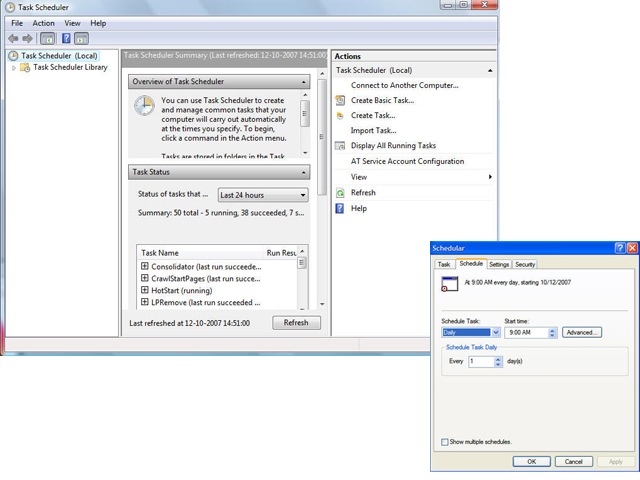The height and width of the screenshot is (480, 640).
Task: Click the blue Help icon in Actions pane
Action: pyautogui.click(x=340, y=208)
